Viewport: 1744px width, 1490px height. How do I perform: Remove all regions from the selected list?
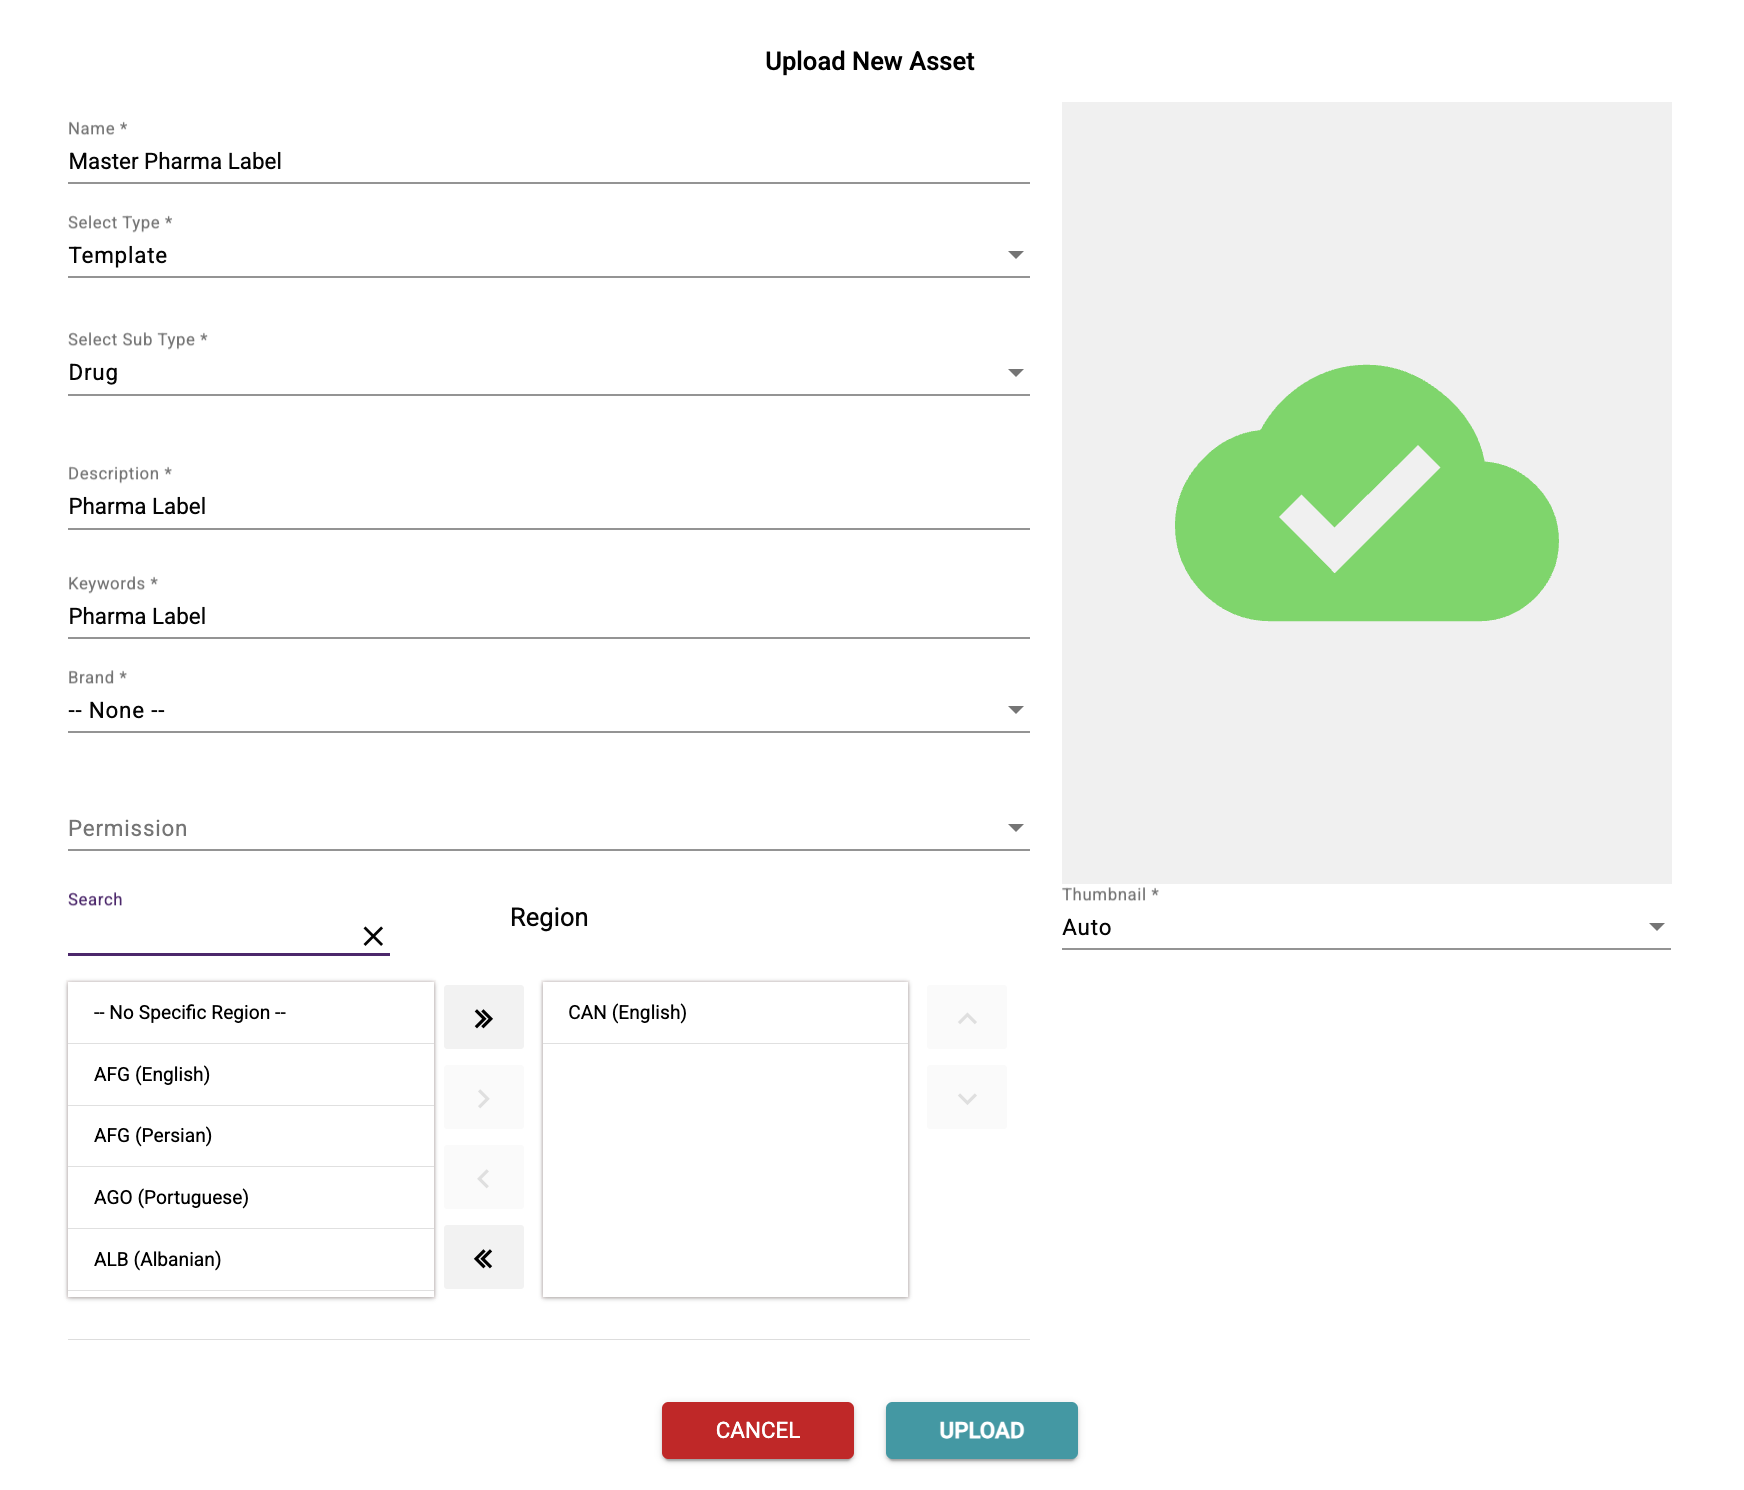click(484, 1258)
